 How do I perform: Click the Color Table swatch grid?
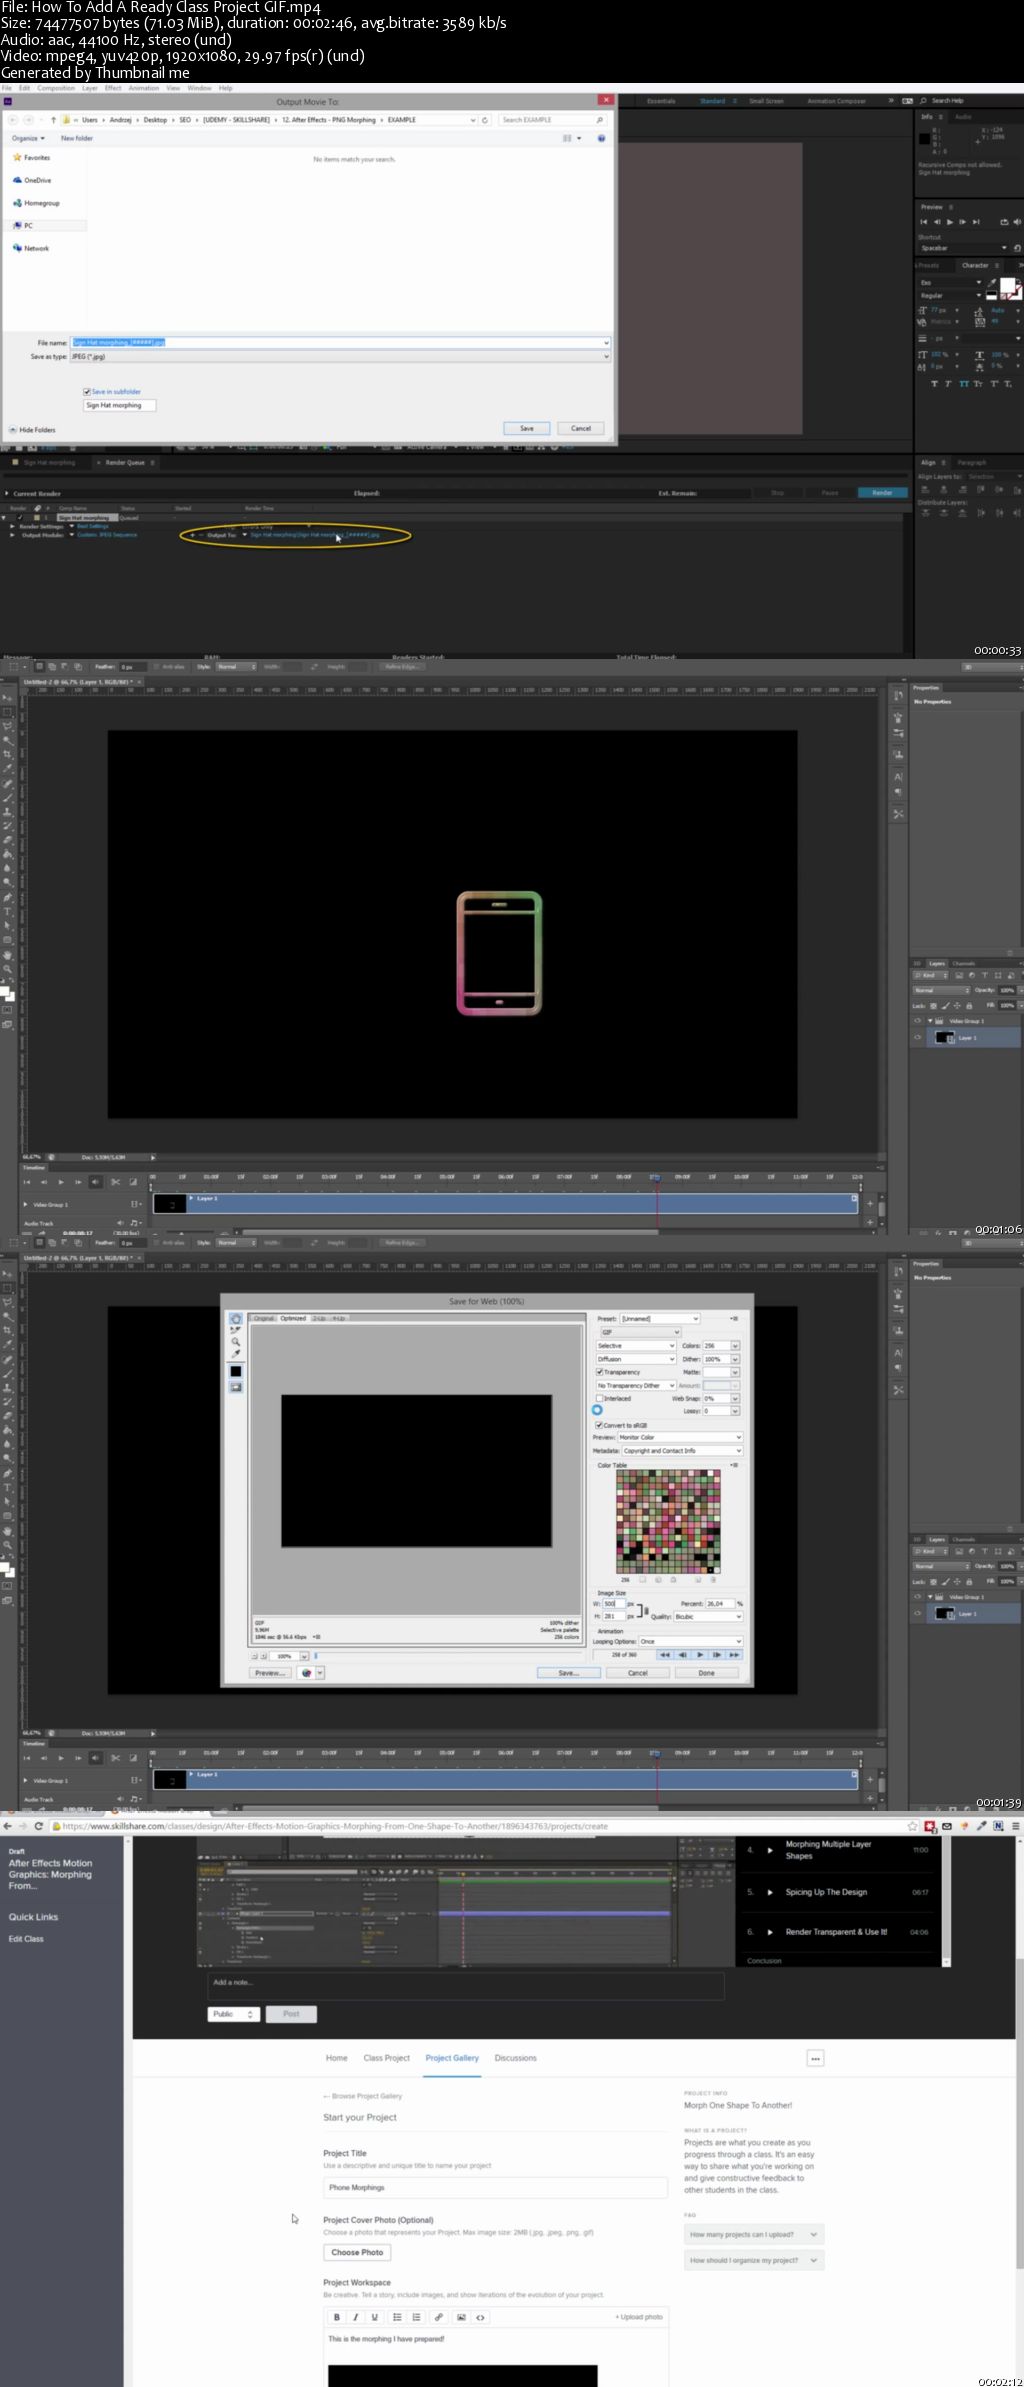tap(668, 1522)
